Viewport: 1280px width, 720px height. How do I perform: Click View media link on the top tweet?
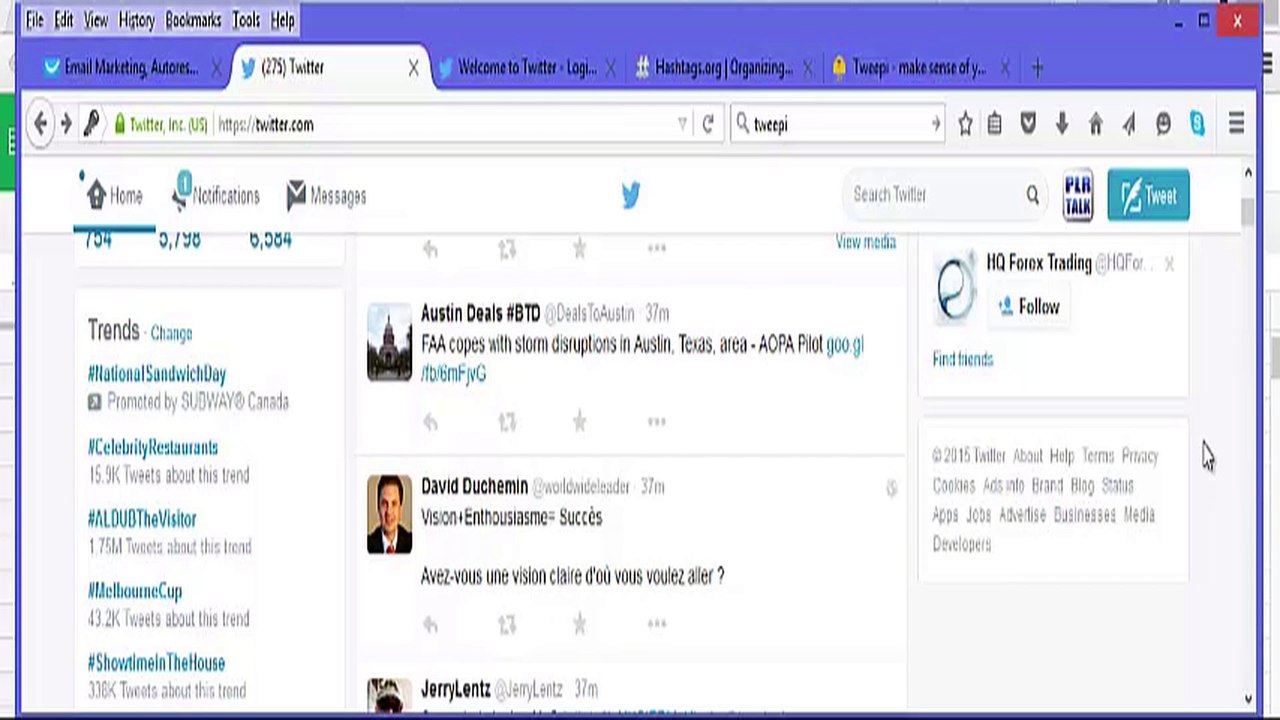point(866,242)
